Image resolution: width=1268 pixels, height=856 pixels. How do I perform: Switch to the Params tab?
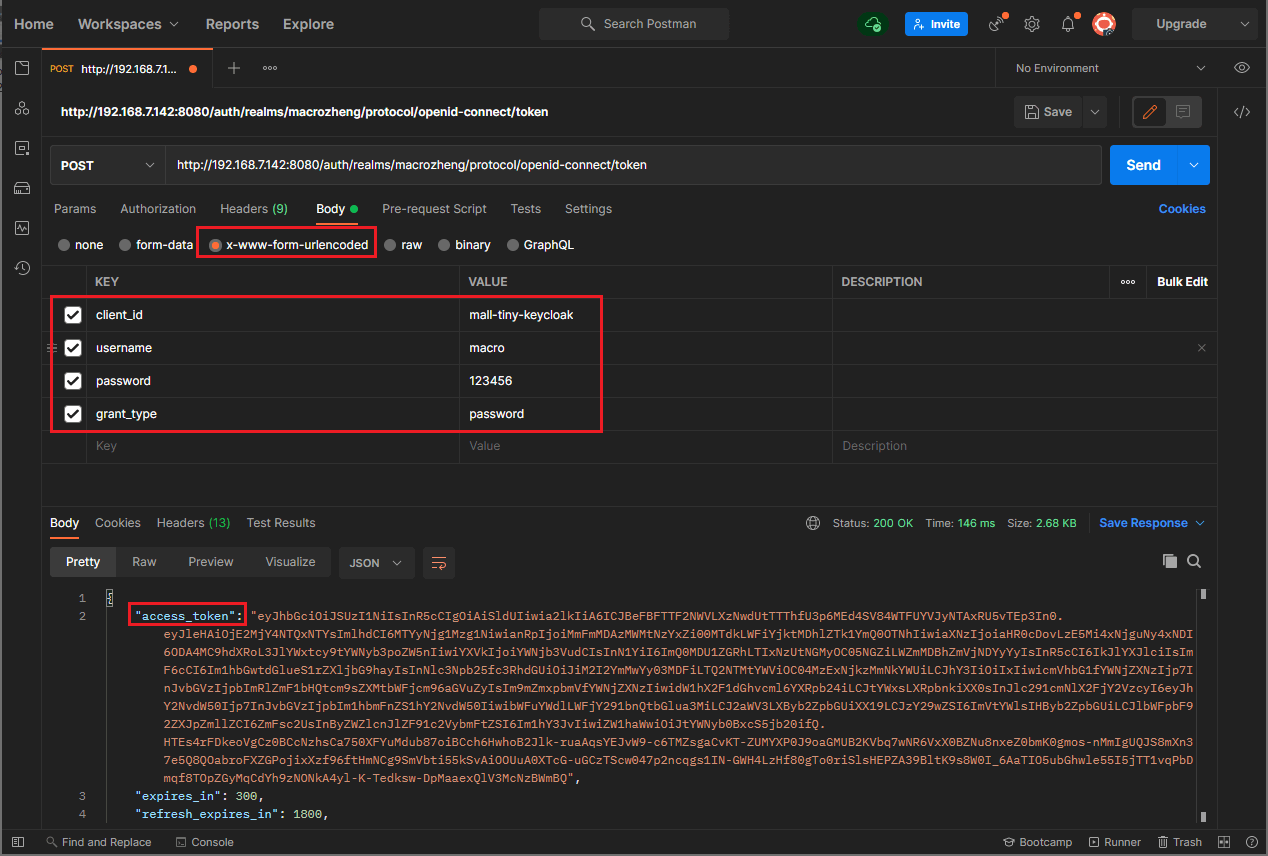75,209
